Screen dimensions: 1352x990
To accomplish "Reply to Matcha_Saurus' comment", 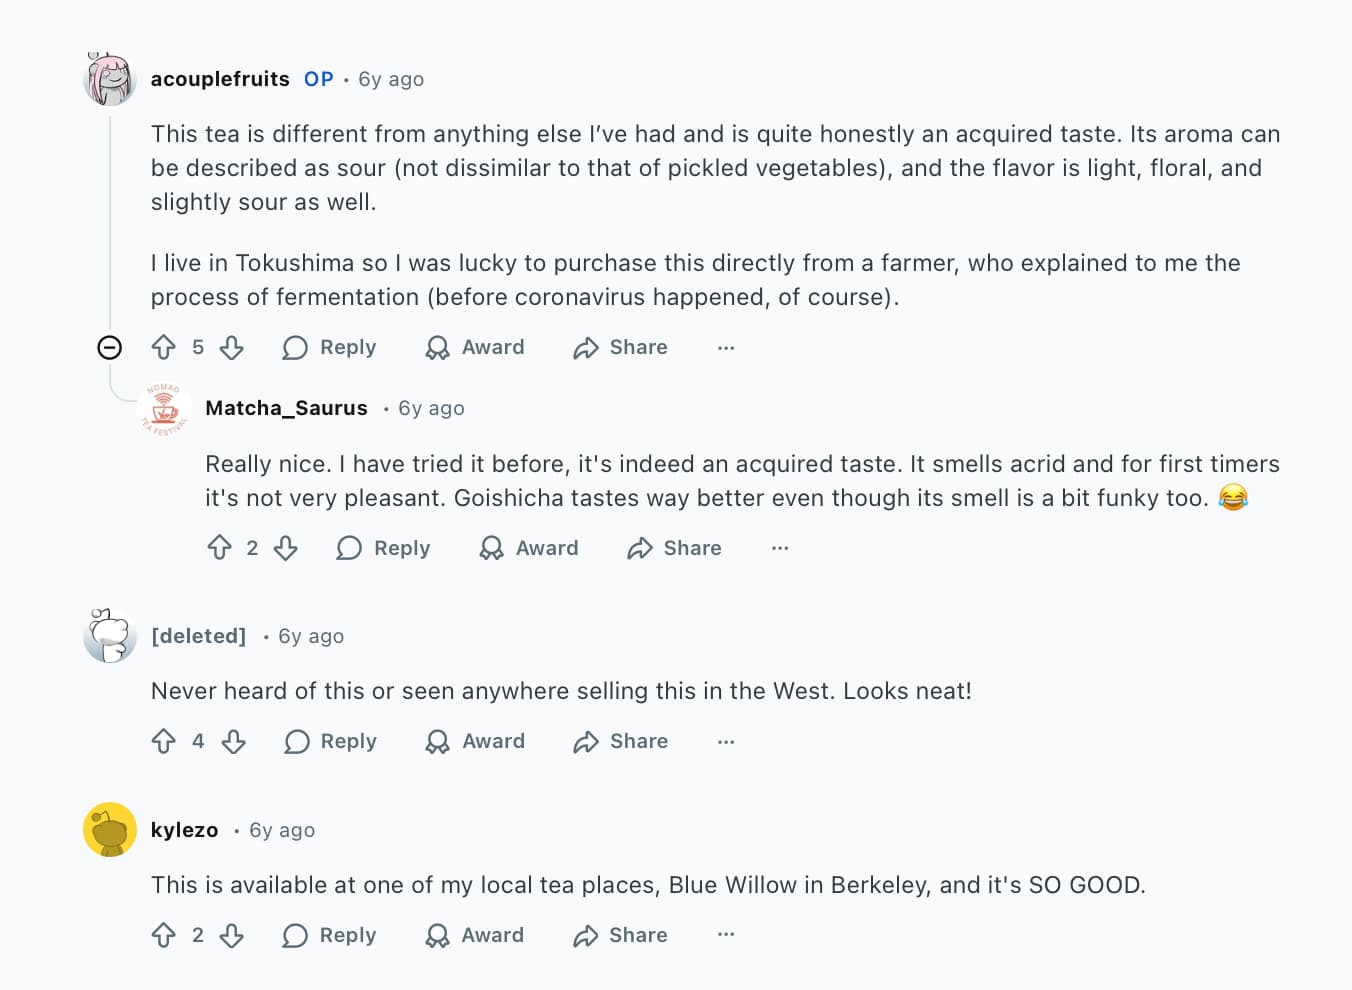I will point(384,548).
